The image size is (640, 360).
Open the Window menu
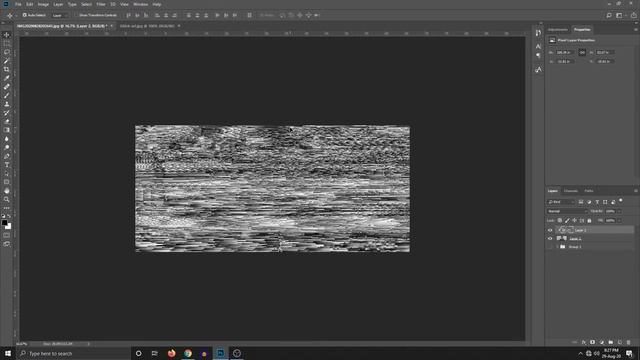140,4
